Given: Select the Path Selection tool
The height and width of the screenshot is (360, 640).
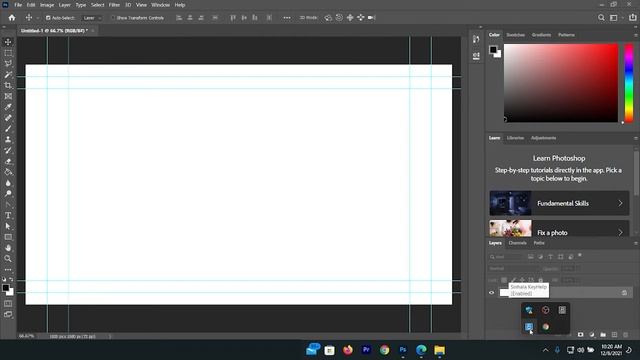Looking at the screenshot, I should [x=8, y=226].
